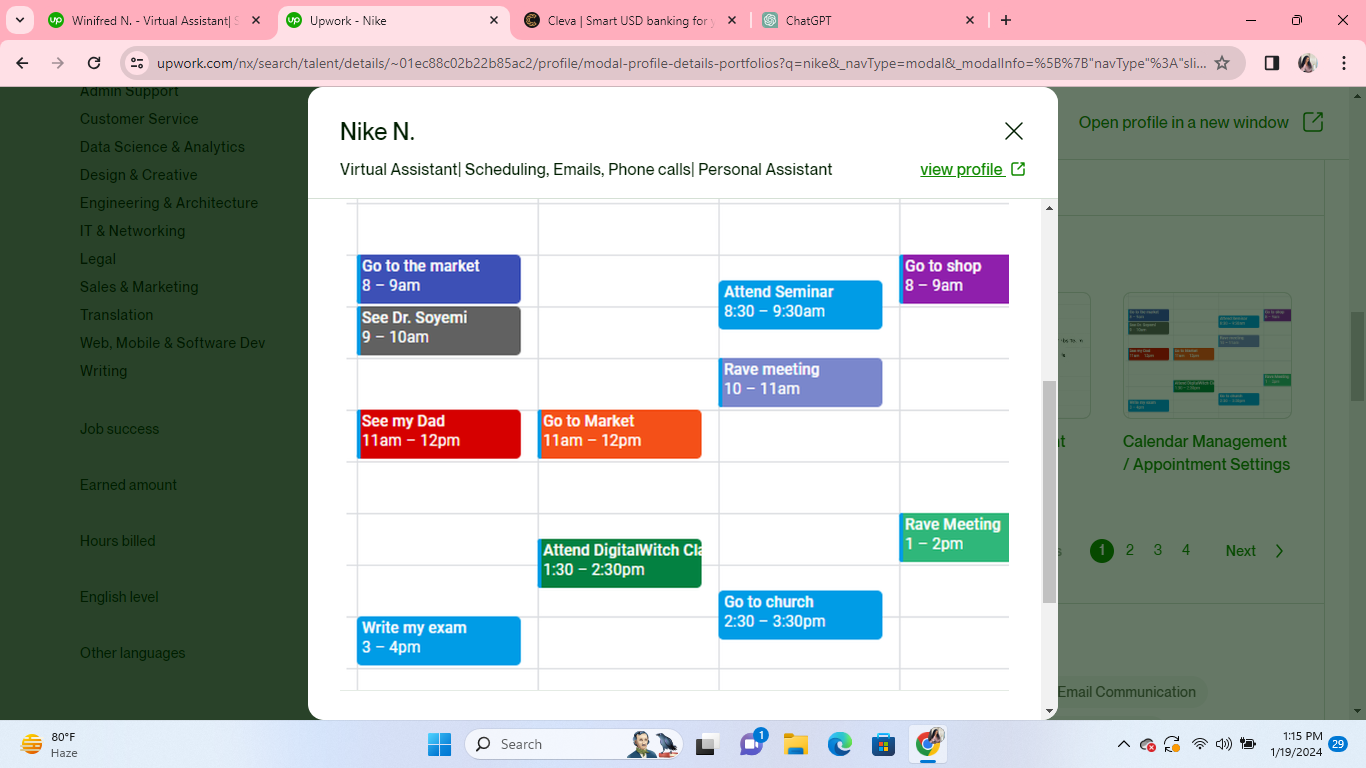1366x768 pixels.
Task: Open Calendar Management portfolio thumbnail
Action: pos(1207,356)
